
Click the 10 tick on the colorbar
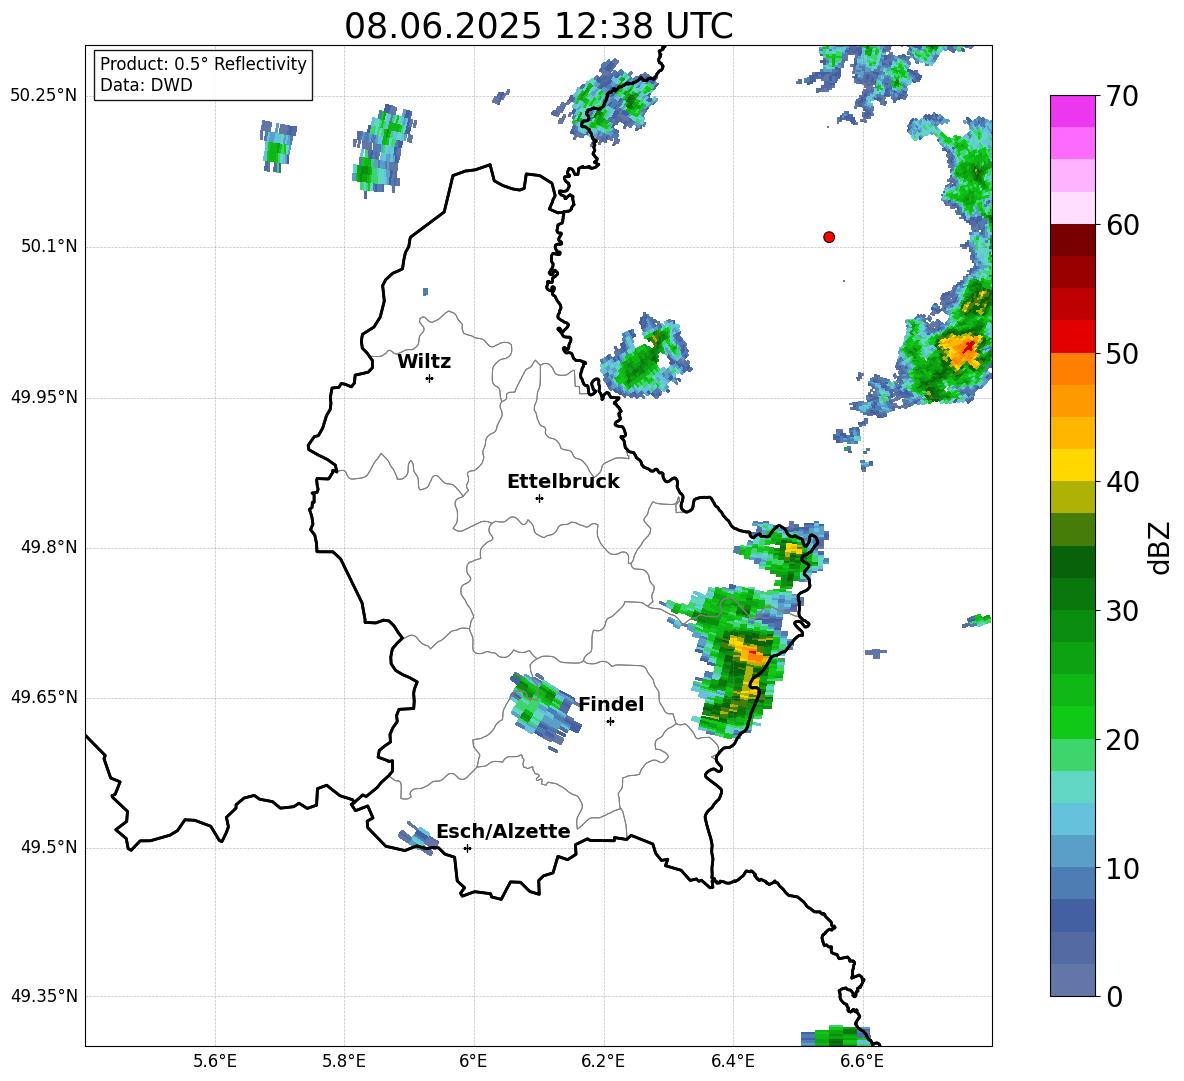pos(1122,868)
